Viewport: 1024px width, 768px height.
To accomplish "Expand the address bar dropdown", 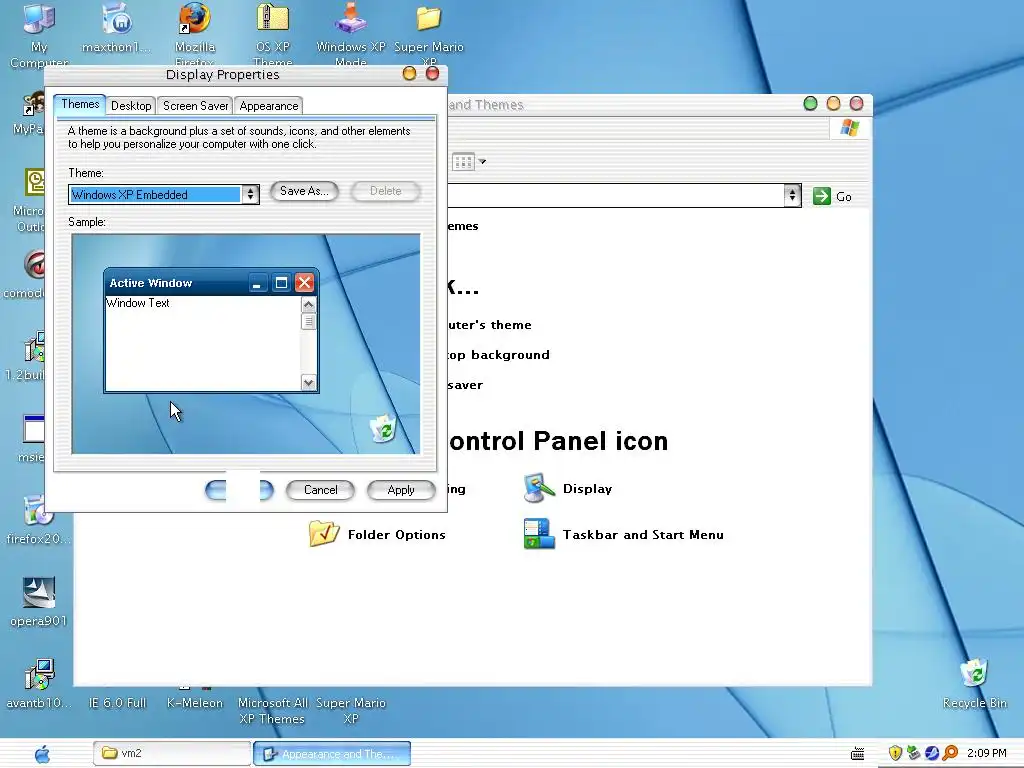I will pyautogui.click(x=792, y=195).
